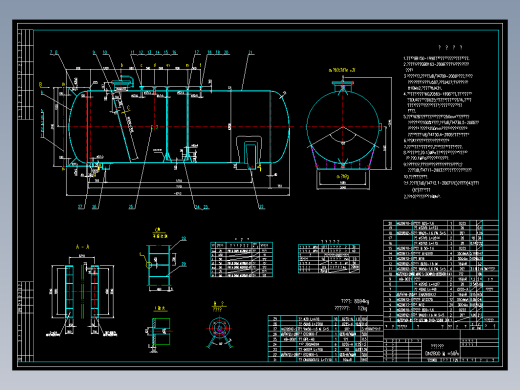The width and height of the screenshot is (520, 390).
Task: Click the manhole nozzle on top of tank
Action: coord(122,83)
